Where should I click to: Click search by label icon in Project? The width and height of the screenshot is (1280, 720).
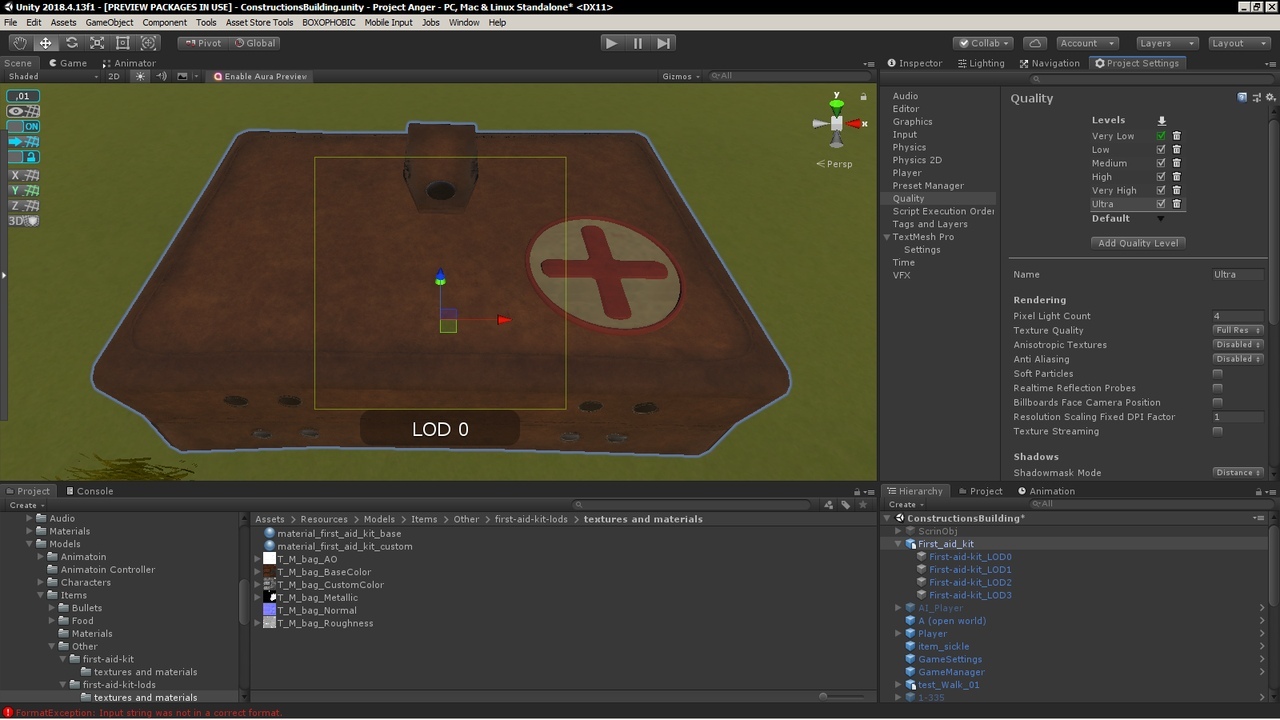tap(845, 505)
